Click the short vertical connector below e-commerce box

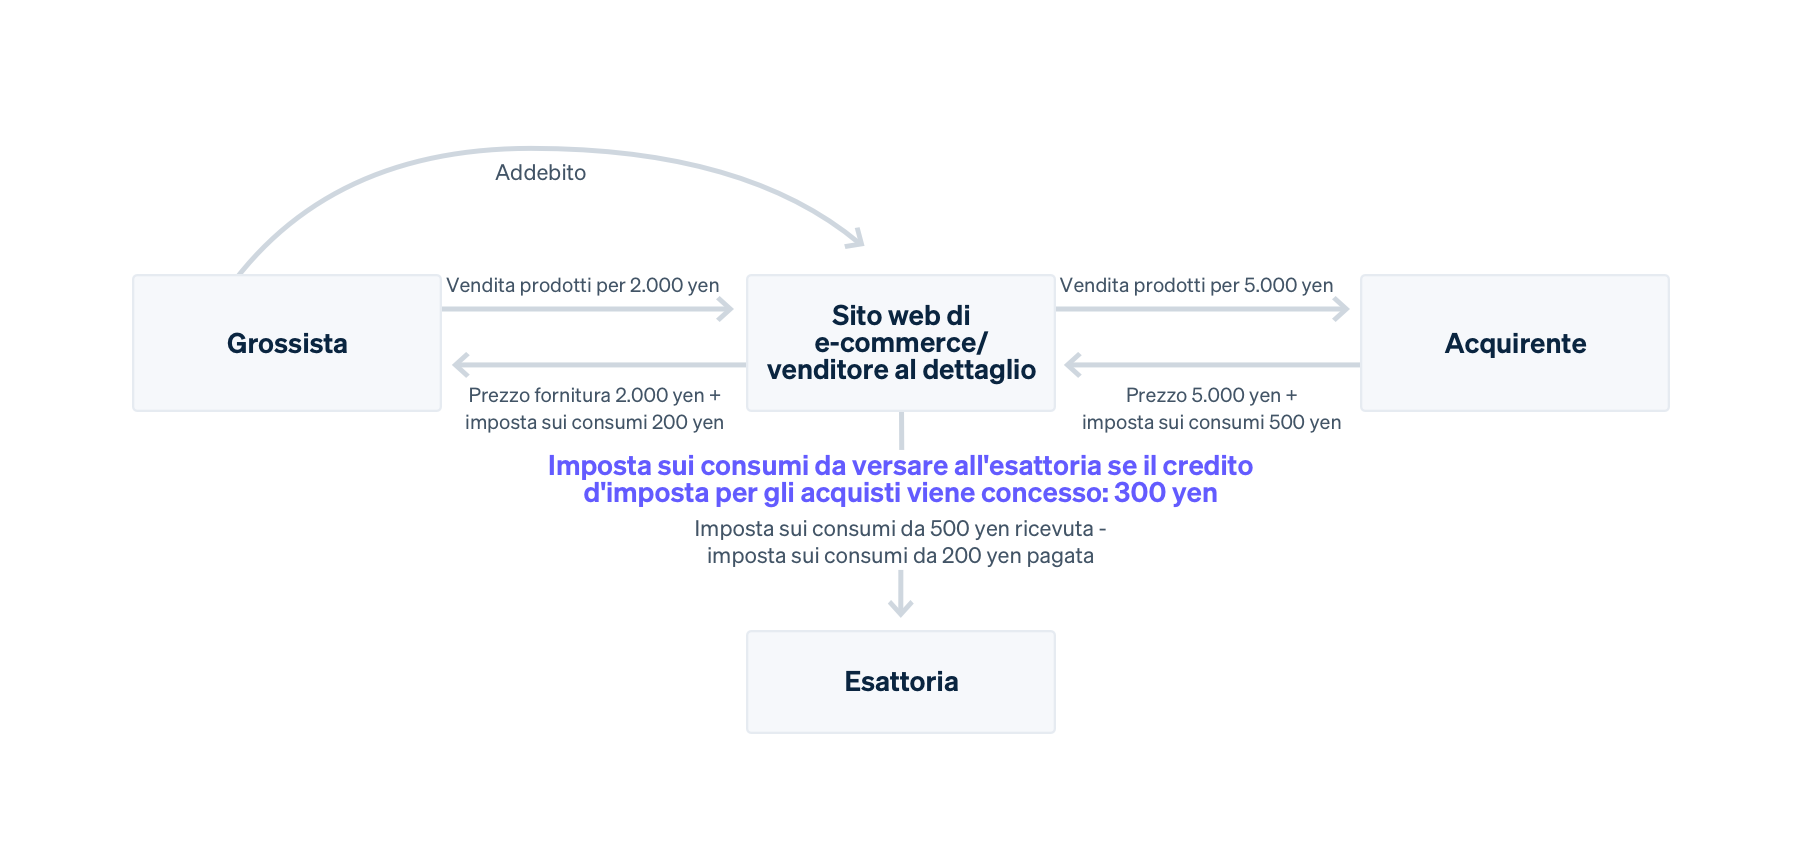(901, 430)
